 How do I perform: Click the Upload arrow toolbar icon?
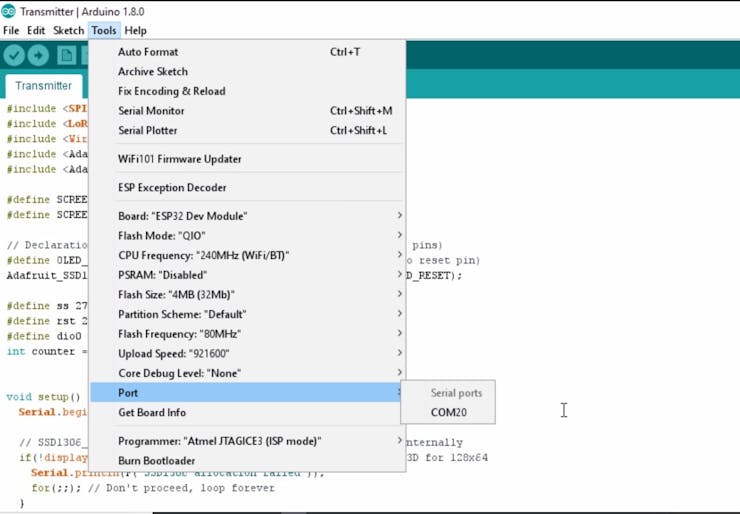pyautogui.click(x=38, y=56)
